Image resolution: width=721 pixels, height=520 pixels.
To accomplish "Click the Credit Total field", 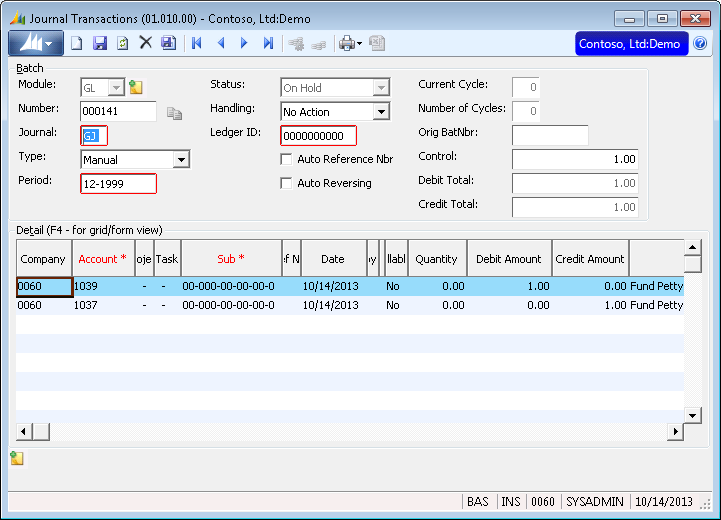I will click(575, 207).
